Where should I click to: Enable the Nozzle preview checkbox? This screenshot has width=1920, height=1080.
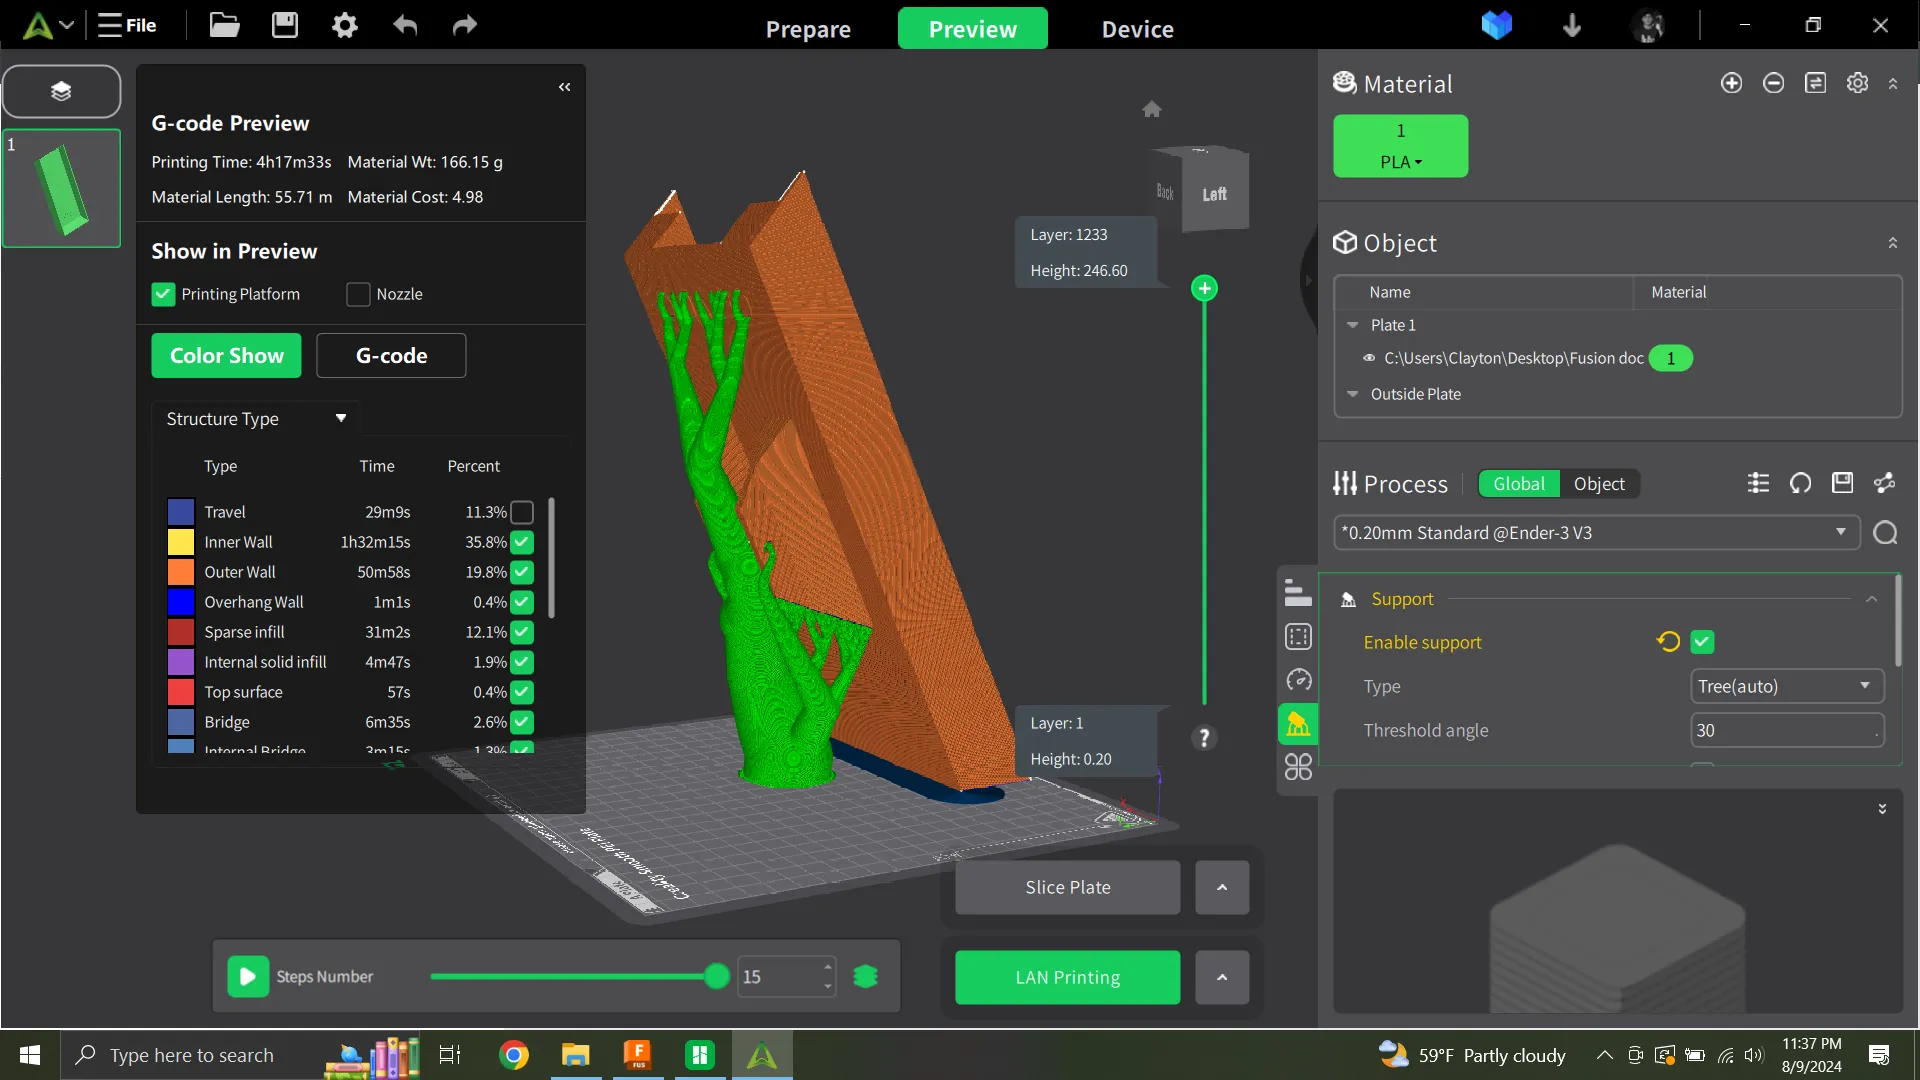(x=358, y=294)
